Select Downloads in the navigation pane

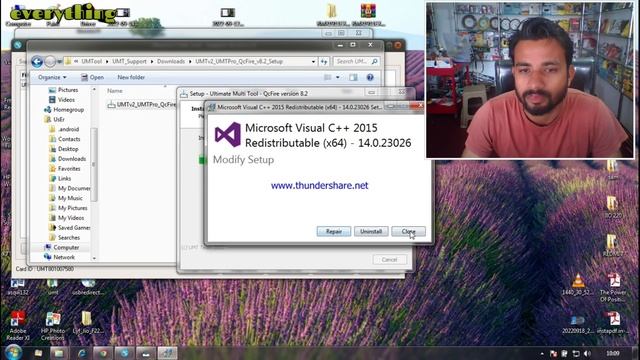pos(67,159)
